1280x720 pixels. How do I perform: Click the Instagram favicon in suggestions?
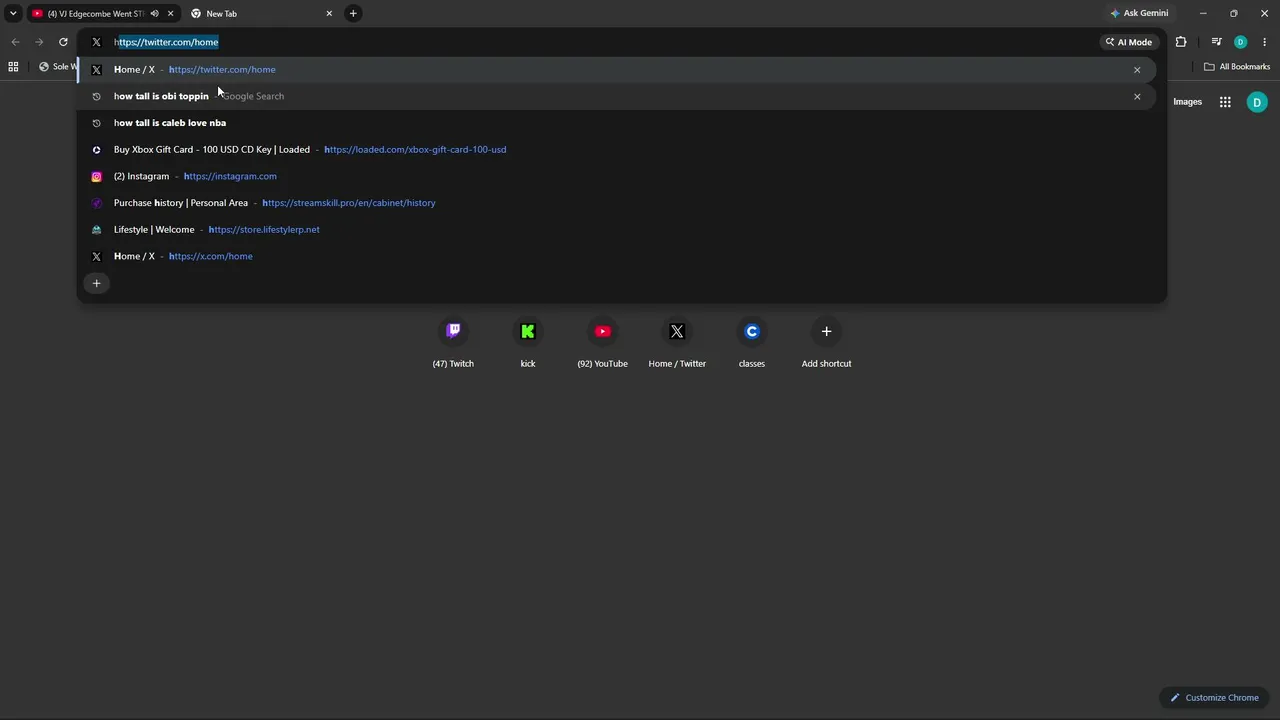tap(96, 176)
